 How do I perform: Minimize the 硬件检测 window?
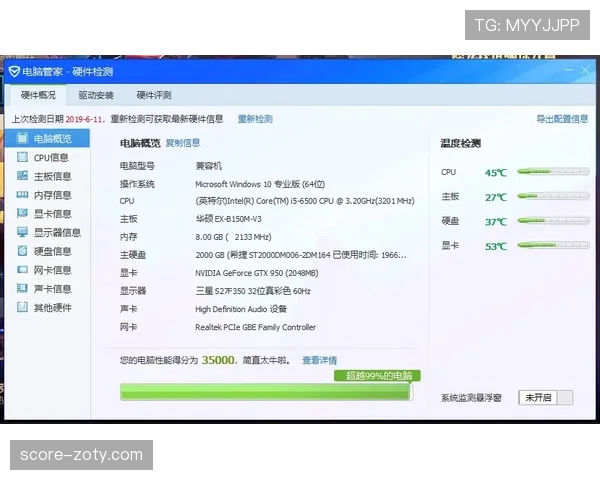pos(569,70)
